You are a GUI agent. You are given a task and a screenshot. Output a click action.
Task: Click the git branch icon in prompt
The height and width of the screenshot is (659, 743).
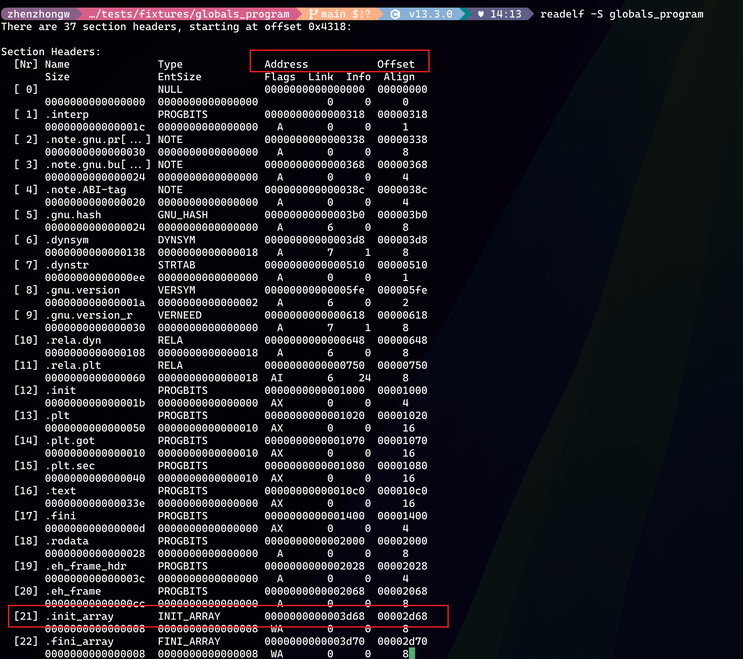(x=311, y=14)
